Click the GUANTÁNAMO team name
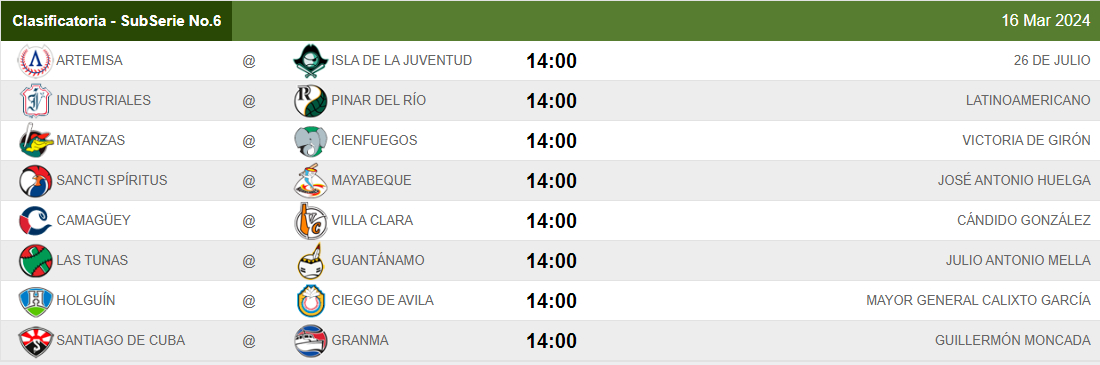Screen dimensions: 1100x365 click(x=378, y=260)
